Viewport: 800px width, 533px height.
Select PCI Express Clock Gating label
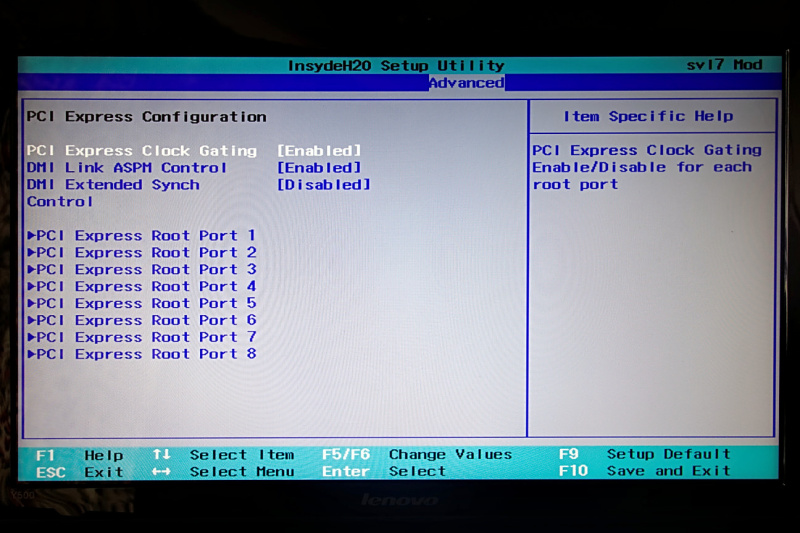[142, 150]
